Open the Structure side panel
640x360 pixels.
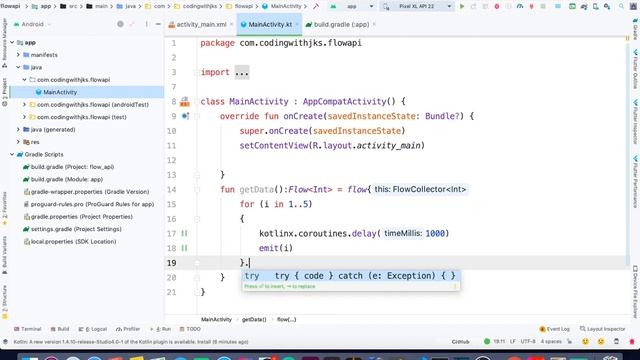pyautogui.click(x=4, y=301)
